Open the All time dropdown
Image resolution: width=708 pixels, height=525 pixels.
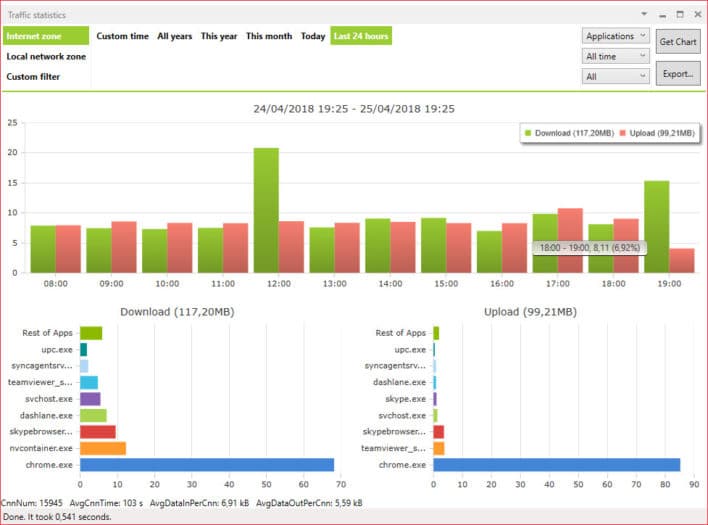(x=616, y=56)
